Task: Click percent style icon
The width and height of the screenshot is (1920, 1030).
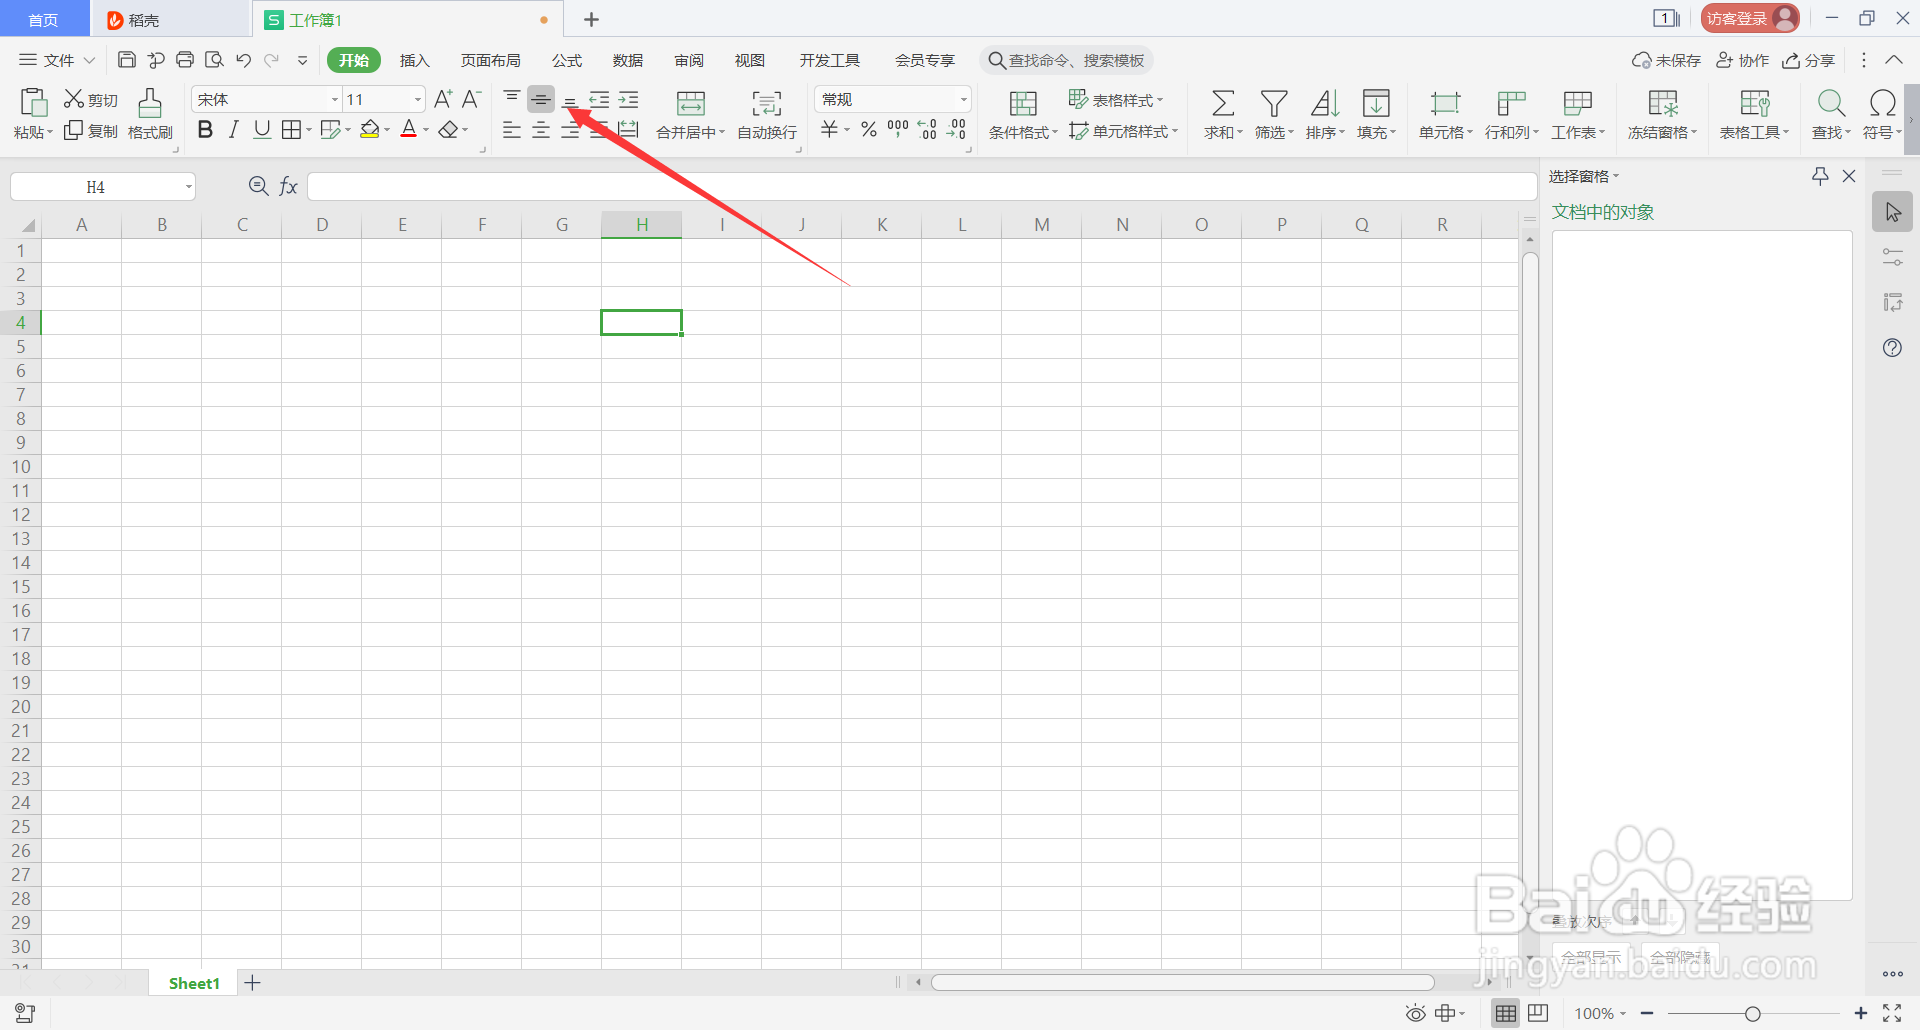Action: 868,130
